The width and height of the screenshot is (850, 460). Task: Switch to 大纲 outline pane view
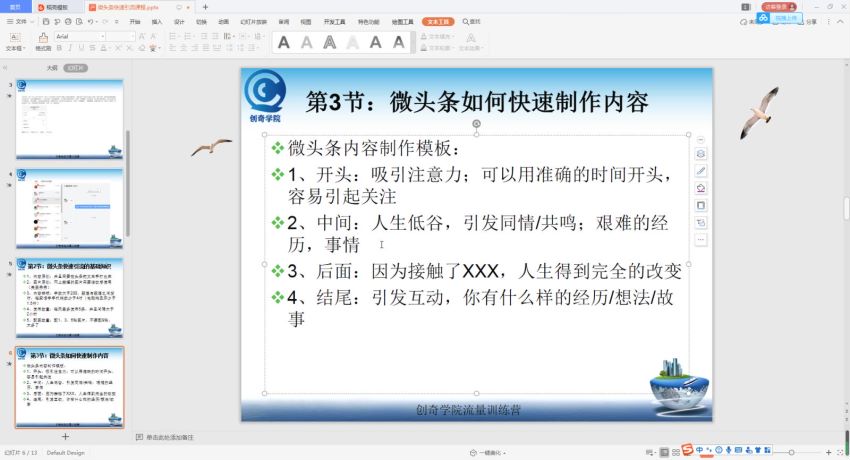(x=52, y=68)
